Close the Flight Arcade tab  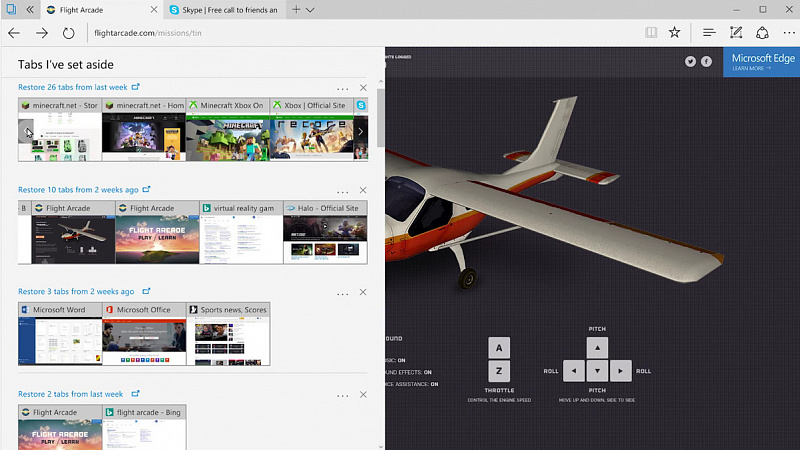154,10
